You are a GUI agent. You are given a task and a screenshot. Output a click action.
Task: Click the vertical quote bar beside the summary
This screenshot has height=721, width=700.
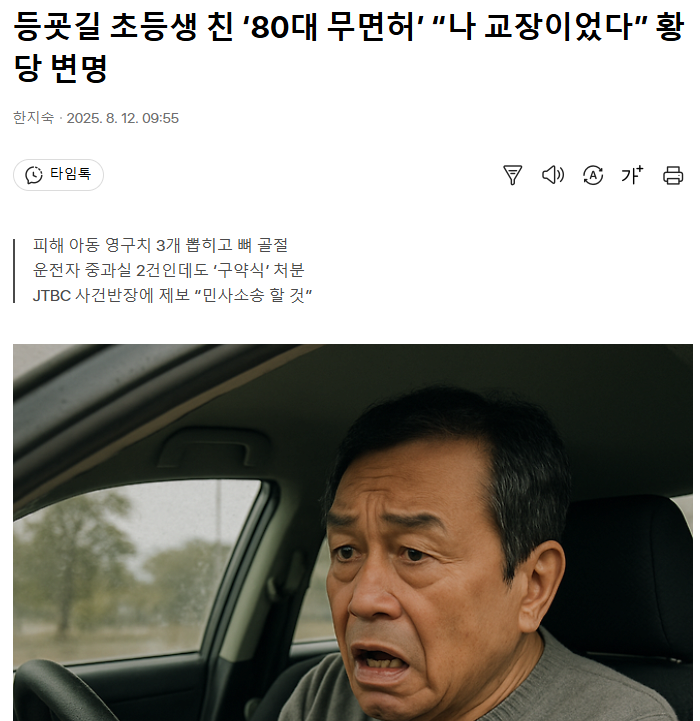(14, 271)
